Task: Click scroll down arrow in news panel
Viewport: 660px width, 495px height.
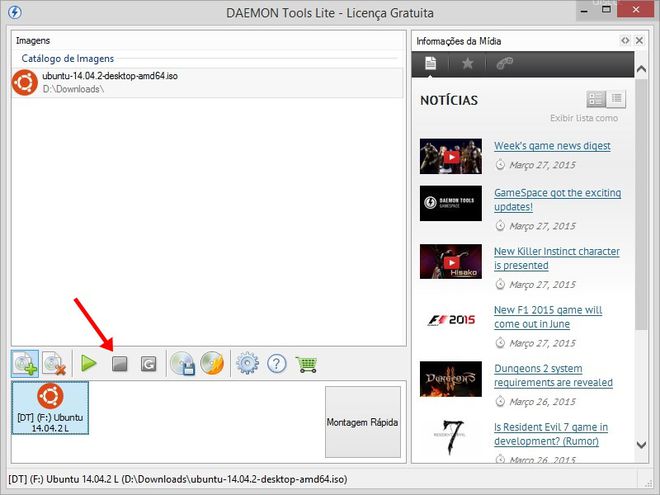Action: pyautogui.click(x=641, y=444)
